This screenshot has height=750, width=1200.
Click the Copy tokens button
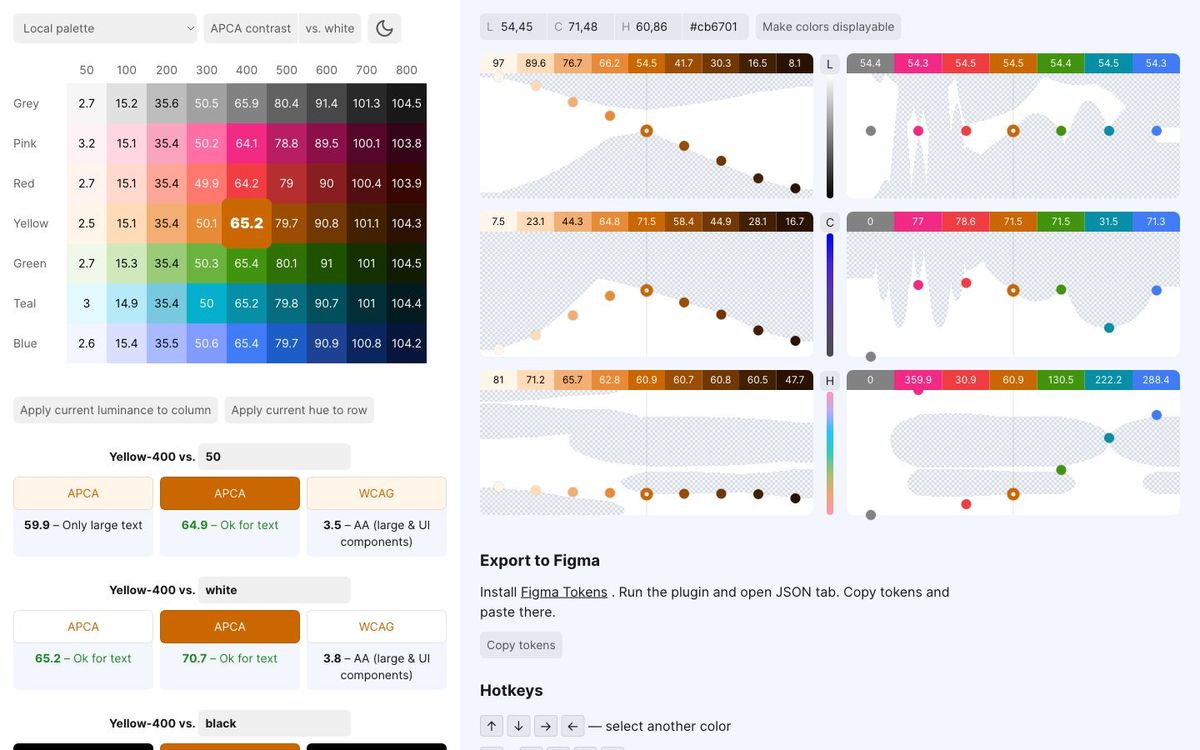click(521, 645)
